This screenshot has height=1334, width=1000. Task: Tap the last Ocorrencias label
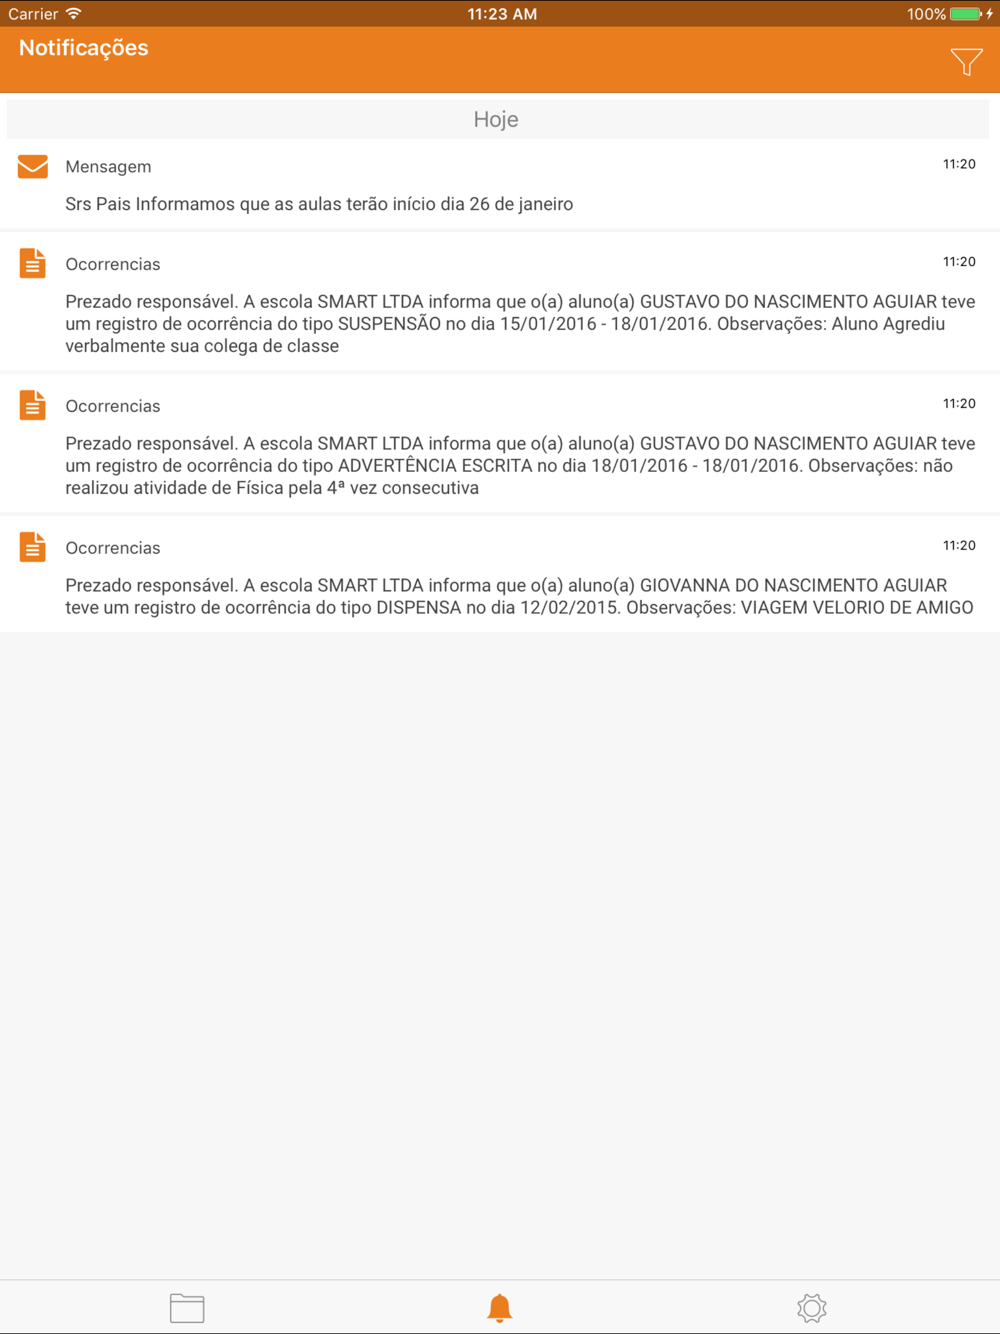(113, 548)
